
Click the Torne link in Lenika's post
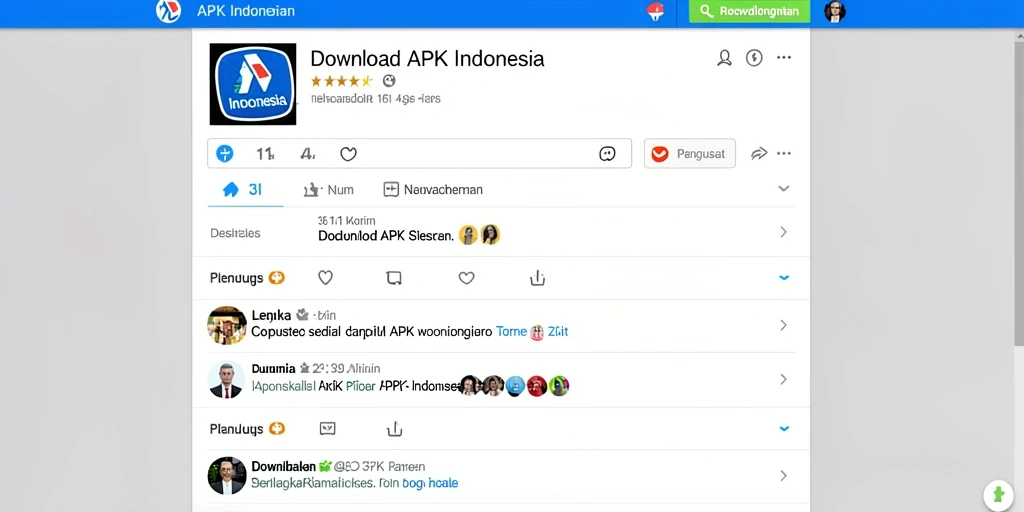511,332
